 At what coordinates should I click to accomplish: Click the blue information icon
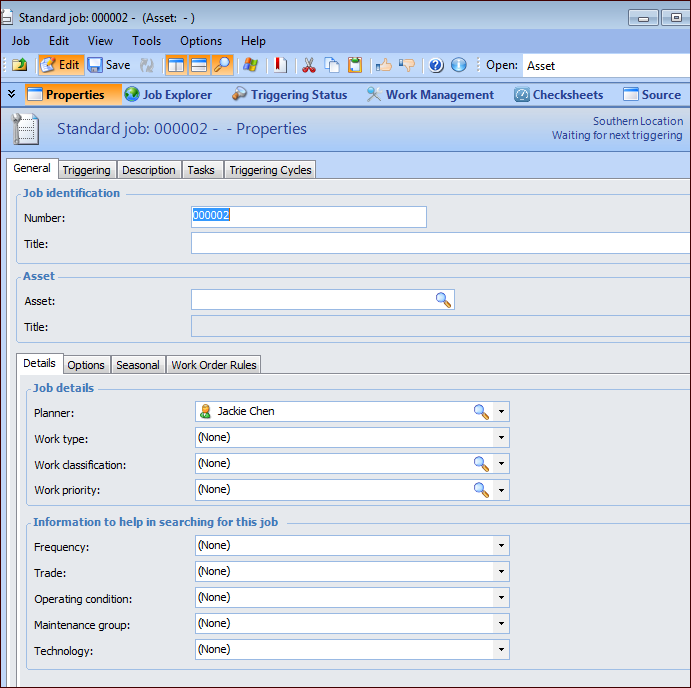tap(459, 65)
